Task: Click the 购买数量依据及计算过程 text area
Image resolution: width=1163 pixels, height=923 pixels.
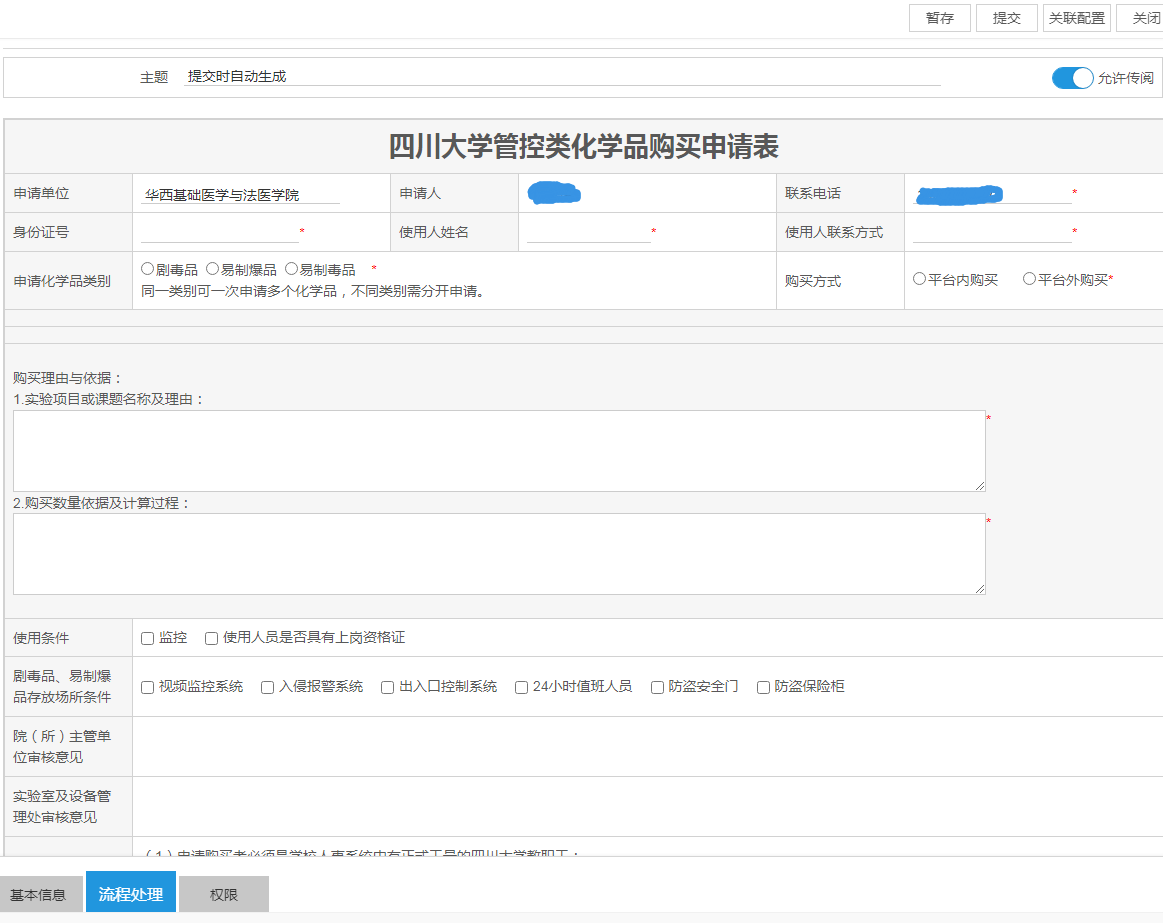Action: click(x=499, y=554)
